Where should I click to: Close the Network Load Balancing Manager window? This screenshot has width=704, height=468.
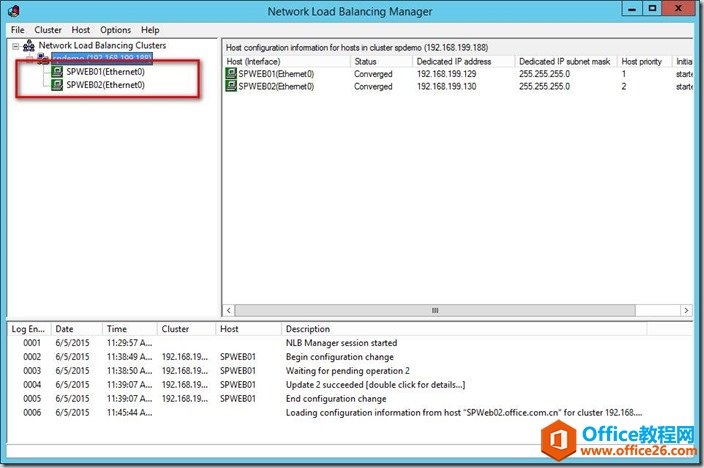679,9
